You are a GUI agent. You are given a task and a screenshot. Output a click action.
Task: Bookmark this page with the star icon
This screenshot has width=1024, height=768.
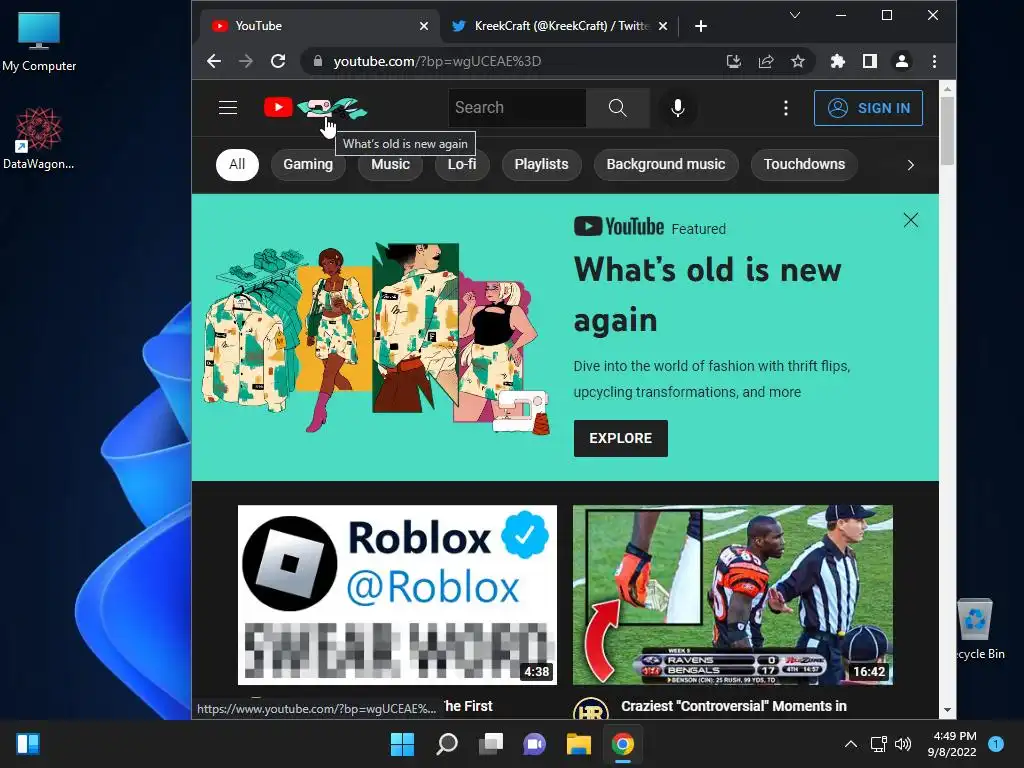(797, 61)
